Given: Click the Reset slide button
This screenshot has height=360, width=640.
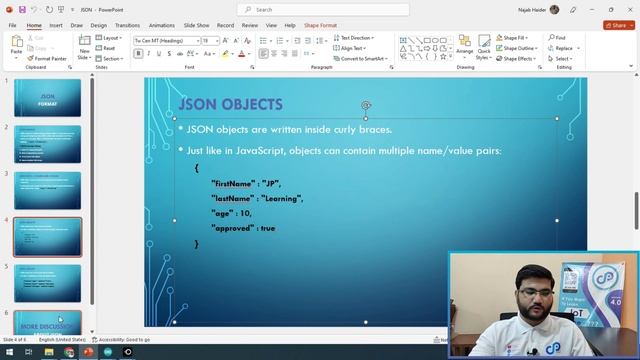Looking at the screenshot, I should (105, 48).
